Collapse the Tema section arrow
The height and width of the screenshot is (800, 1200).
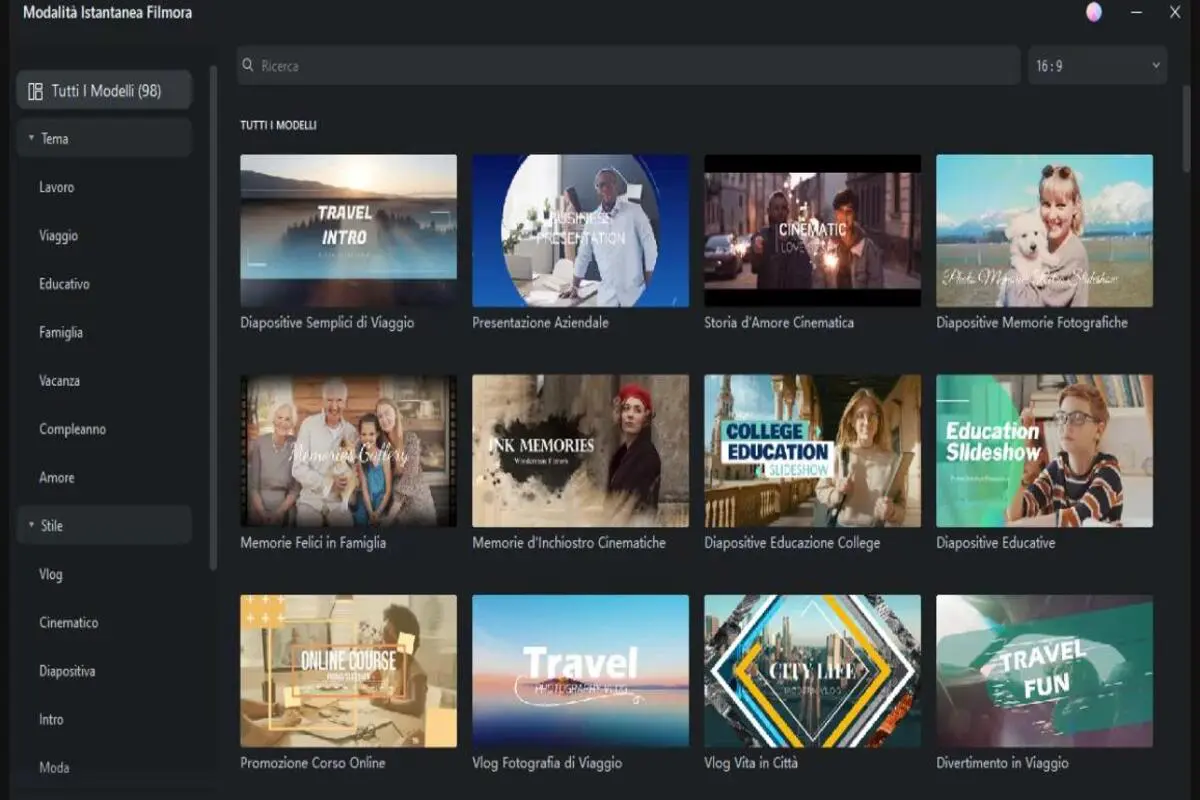click(31, 139)
